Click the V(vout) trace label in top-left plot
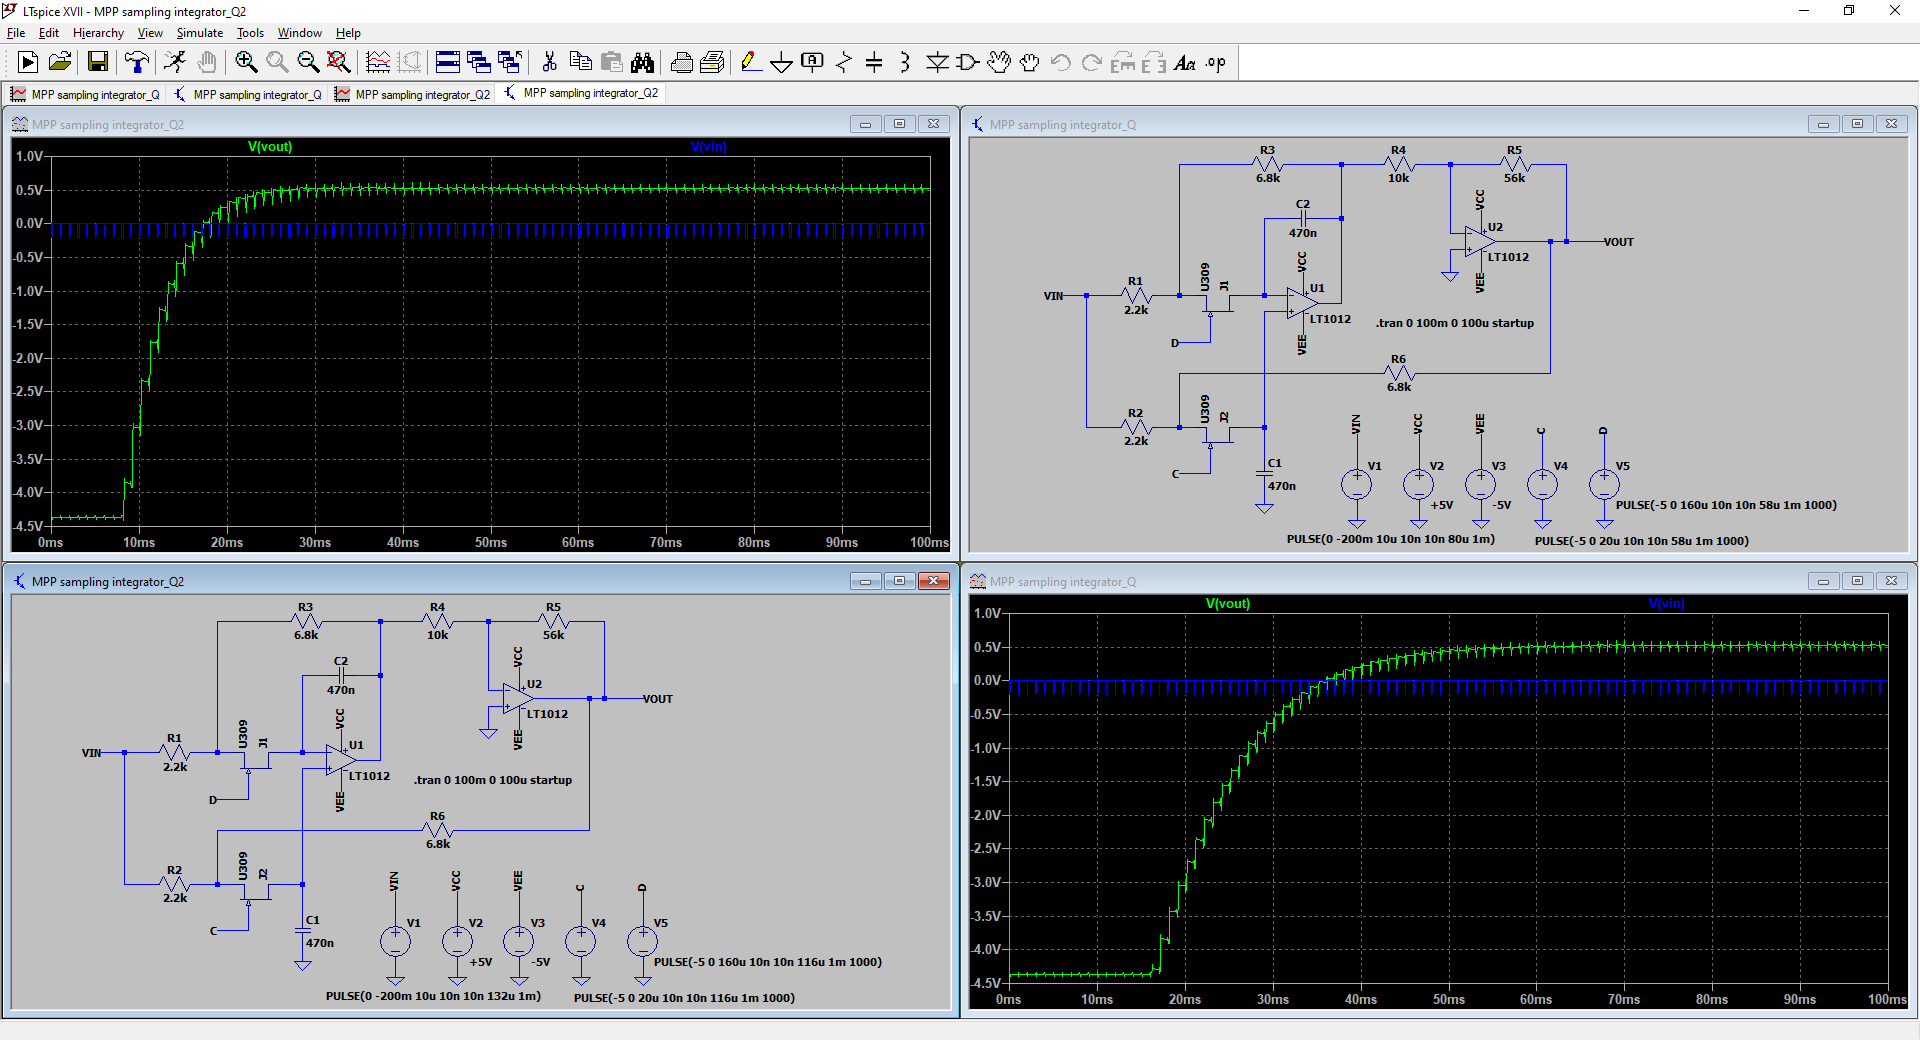The width and height of the screenshot is (1920, 1040). click(270, 147)
